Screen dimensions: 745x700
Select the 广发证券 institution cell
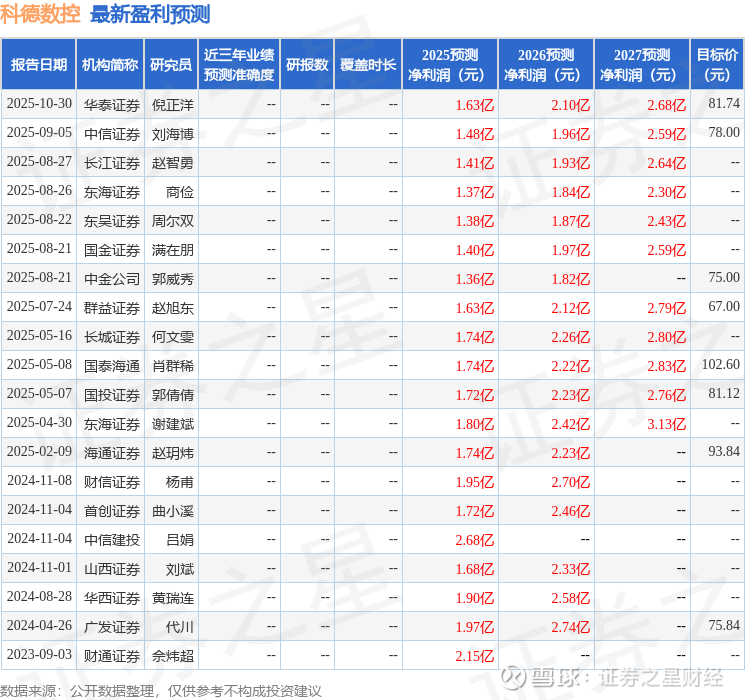[x=112, y=626]
